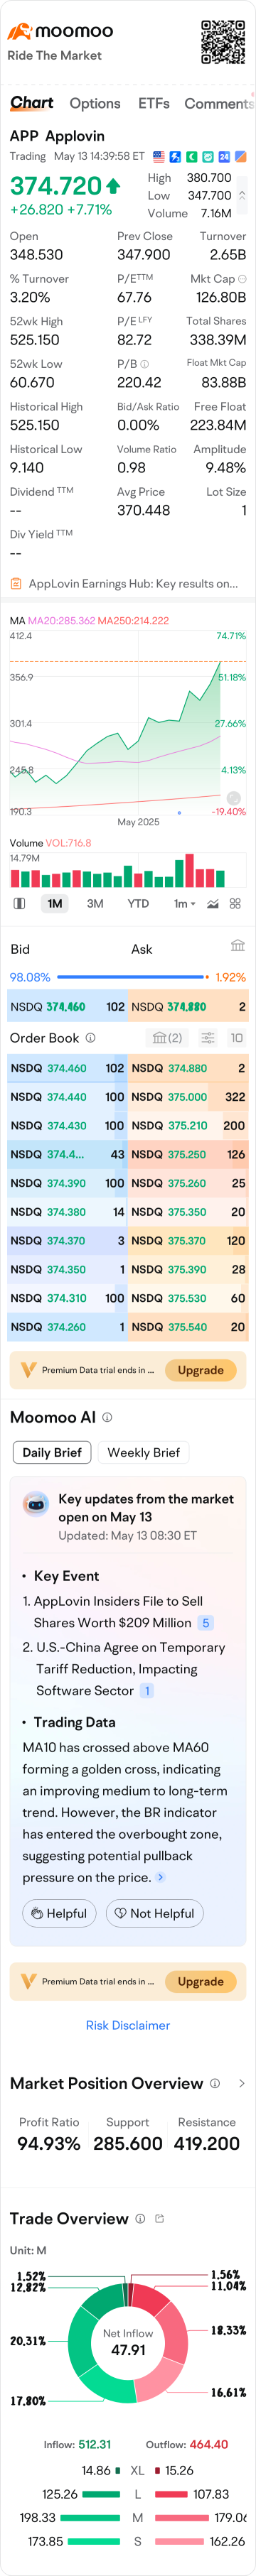Open the 1m interval dropdown
The image size is (256, 2576).
point(185,903)
